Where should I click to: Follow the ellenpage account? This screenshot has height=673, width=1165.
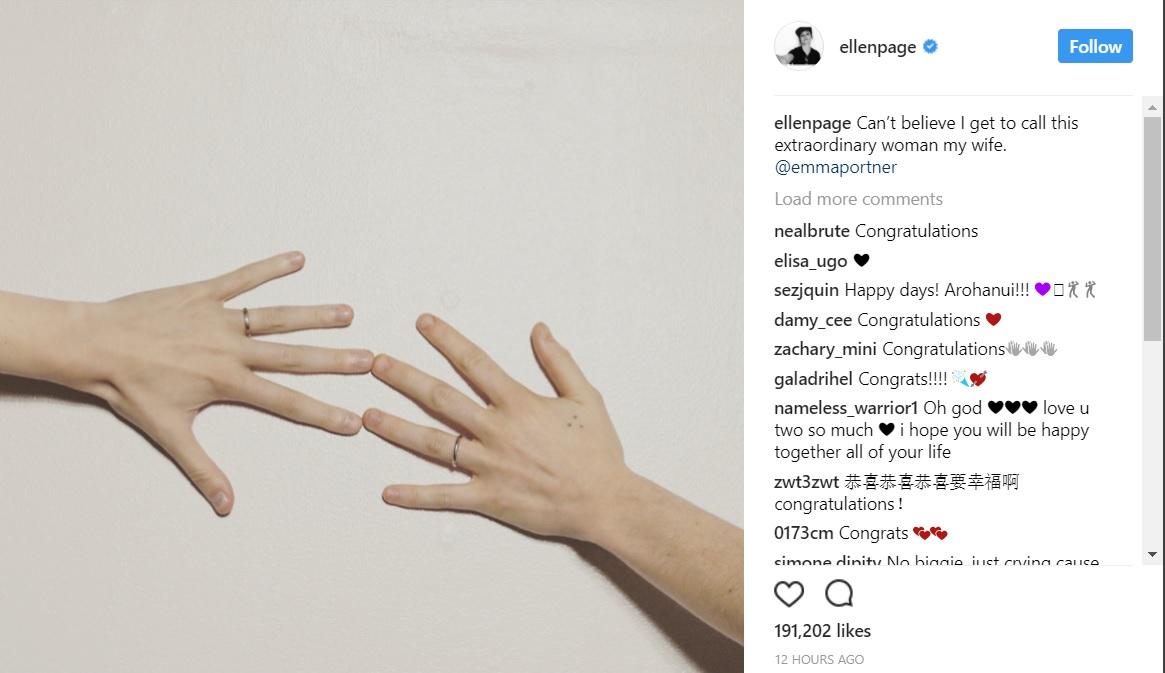(x=1095, y=46)
